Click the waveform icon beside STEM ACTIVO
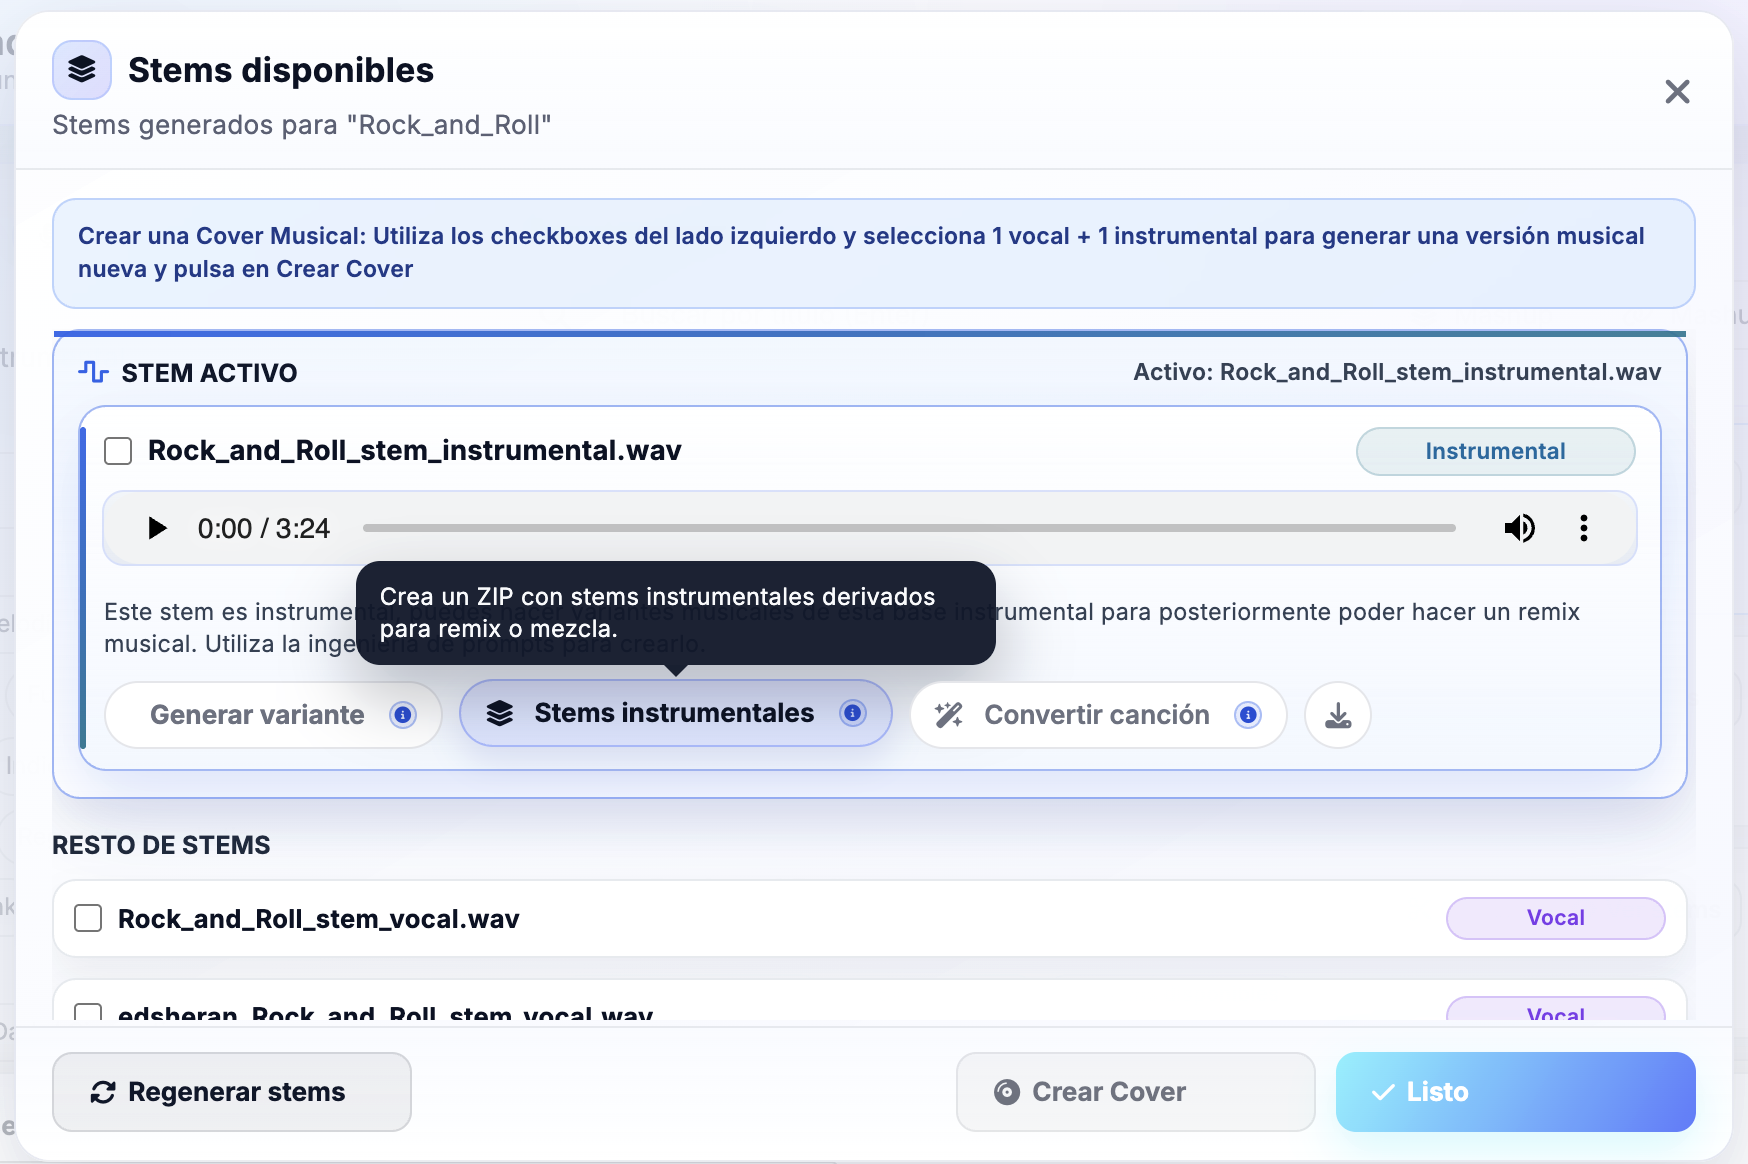Image resolution: width=1748 pixels, height=1164 pixels. [x=93, y=372]
